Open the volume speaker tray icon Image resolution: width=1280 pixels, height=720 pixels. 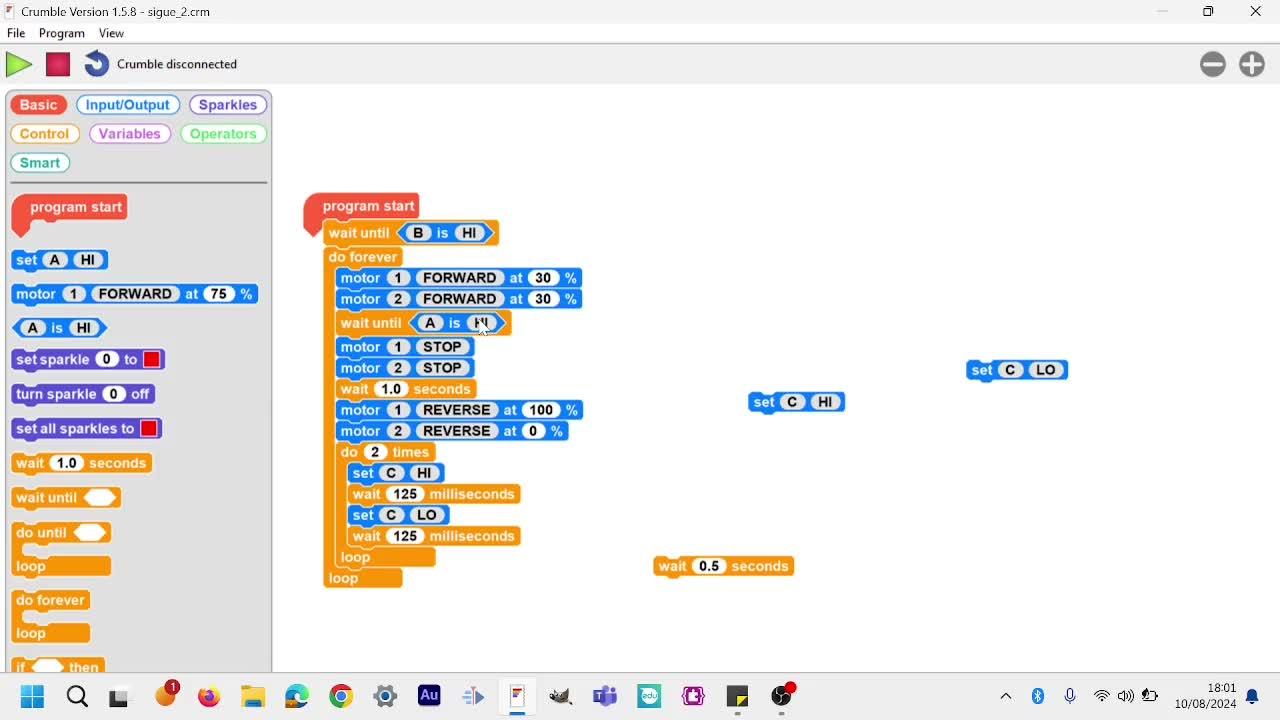click(1126, 696)
